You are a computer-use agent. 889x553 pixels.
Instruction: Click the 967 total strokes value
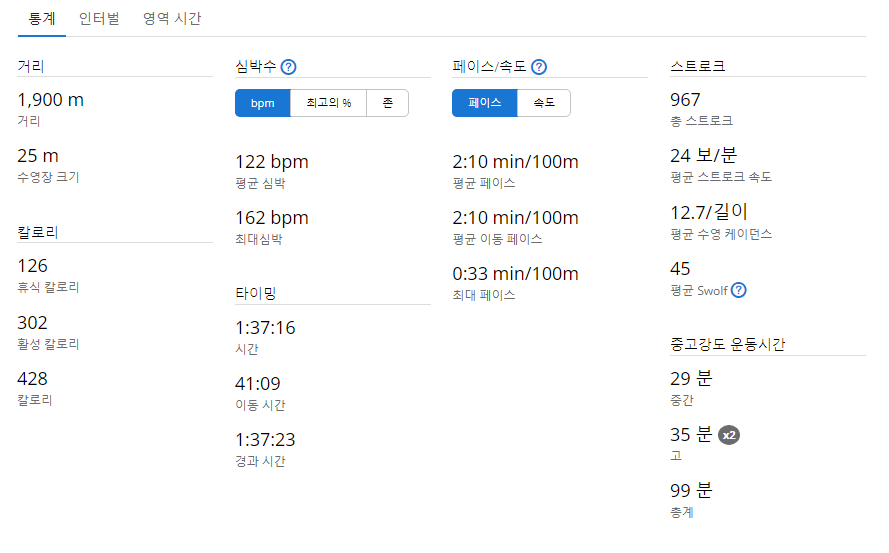click(685, 100)
